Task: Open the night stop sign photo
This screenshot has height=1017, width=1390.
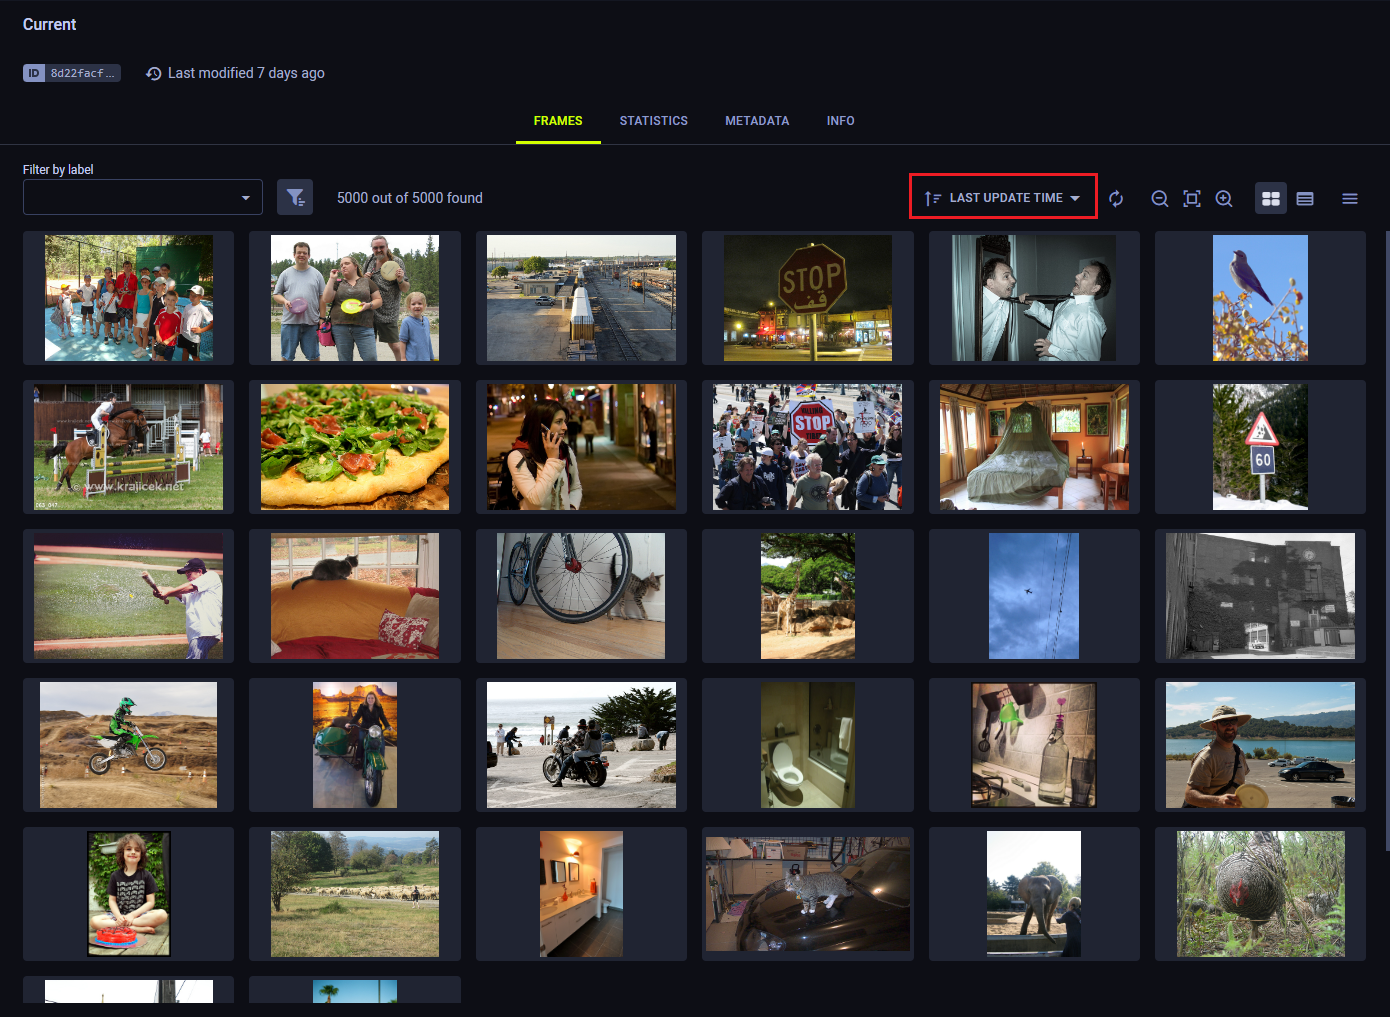Action: [x=808, y=298]
